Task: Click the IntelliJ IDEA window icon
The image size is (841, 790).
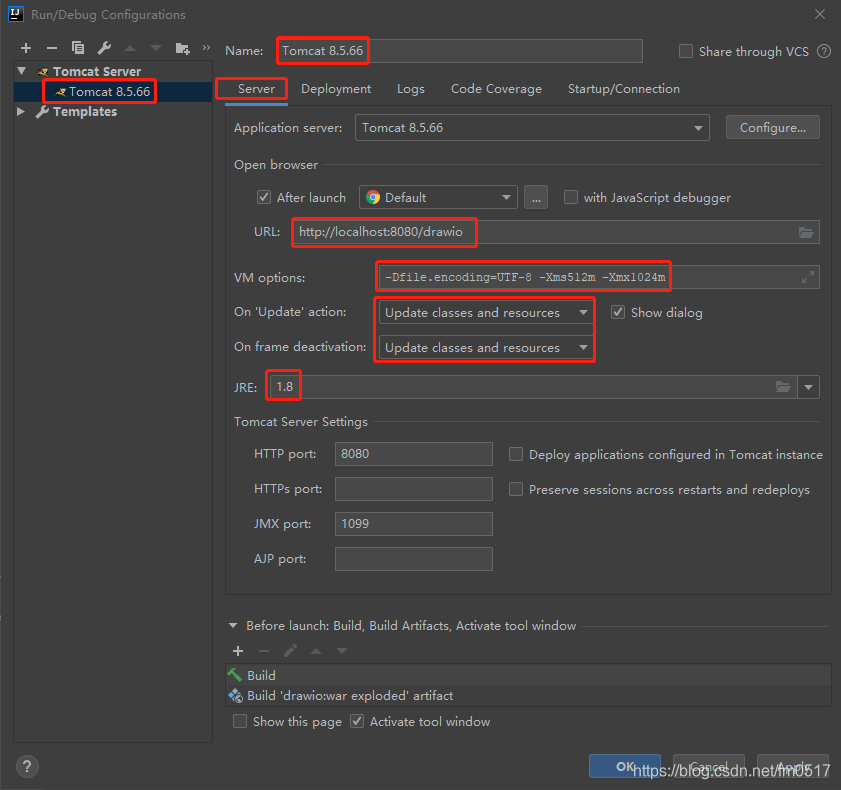Action: click(x=16, y=14)
